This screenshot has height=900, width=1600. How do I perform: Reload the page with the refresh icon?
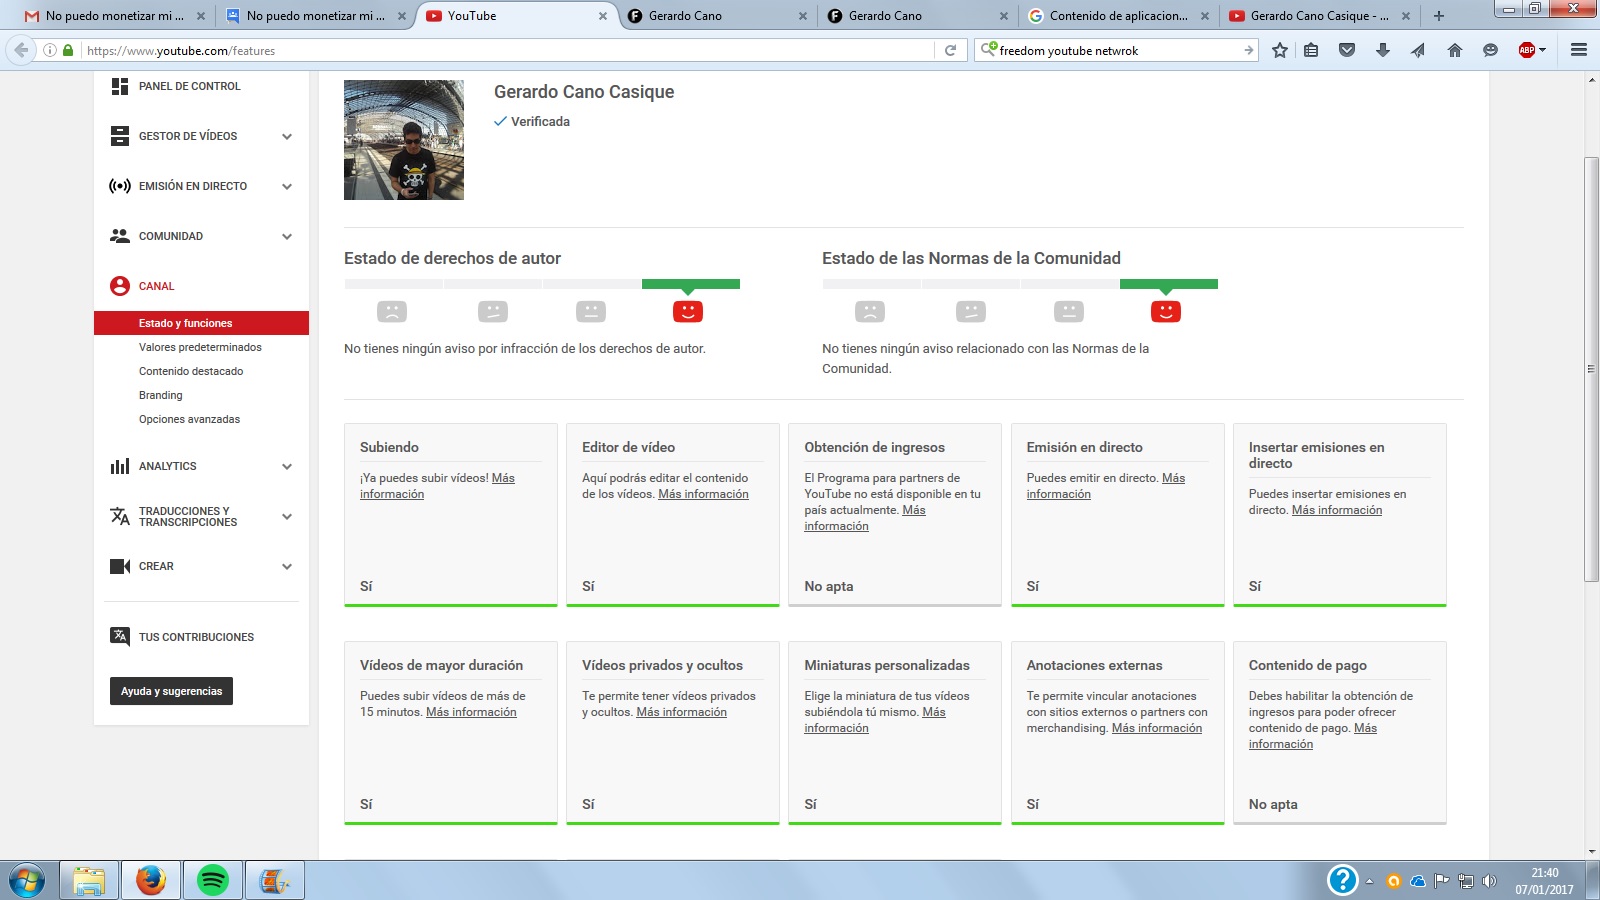click(x=951, y=50)
